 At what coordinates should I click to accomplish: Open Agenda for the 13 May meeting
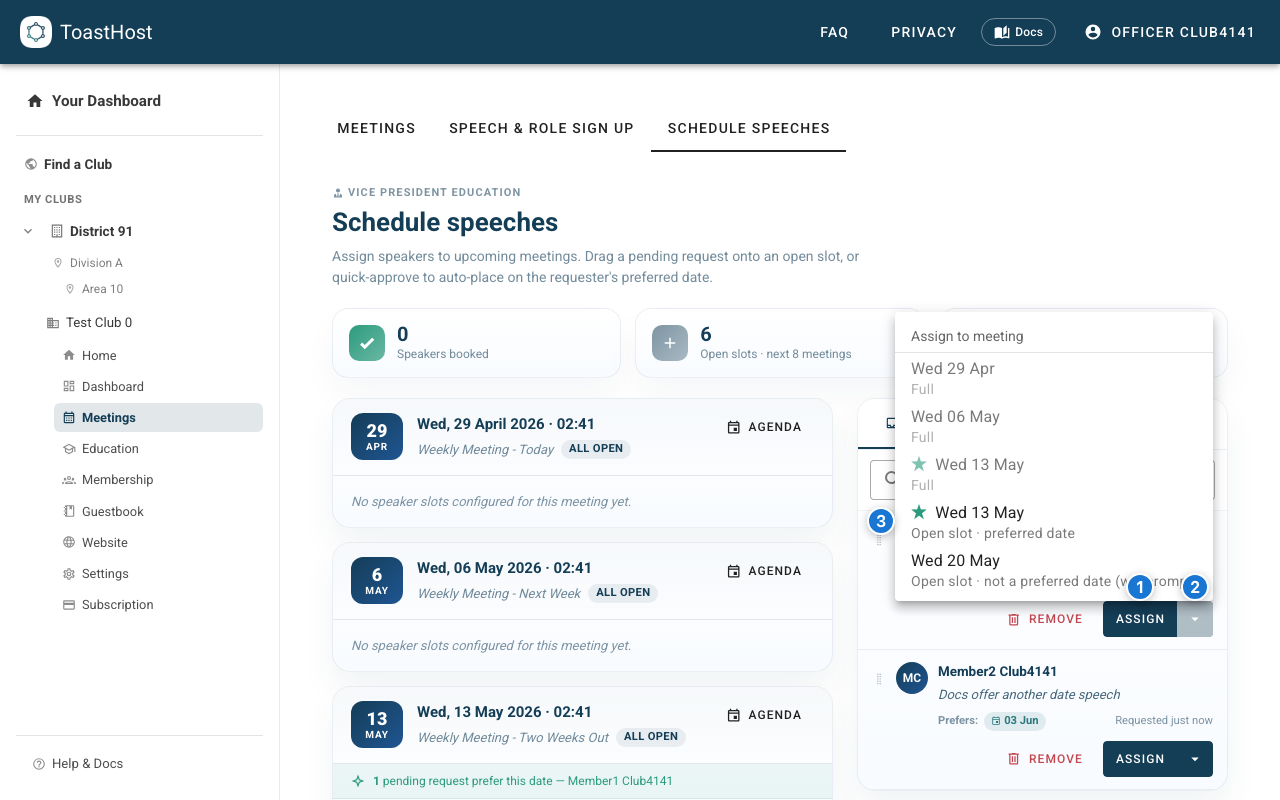click(764, 715)
